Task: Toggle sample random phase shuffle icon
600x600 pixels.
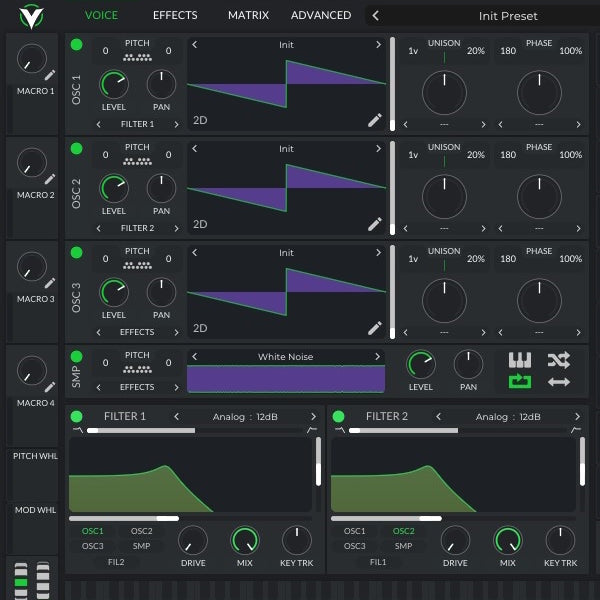Action: pyautogui.click(x=559, y=360)
